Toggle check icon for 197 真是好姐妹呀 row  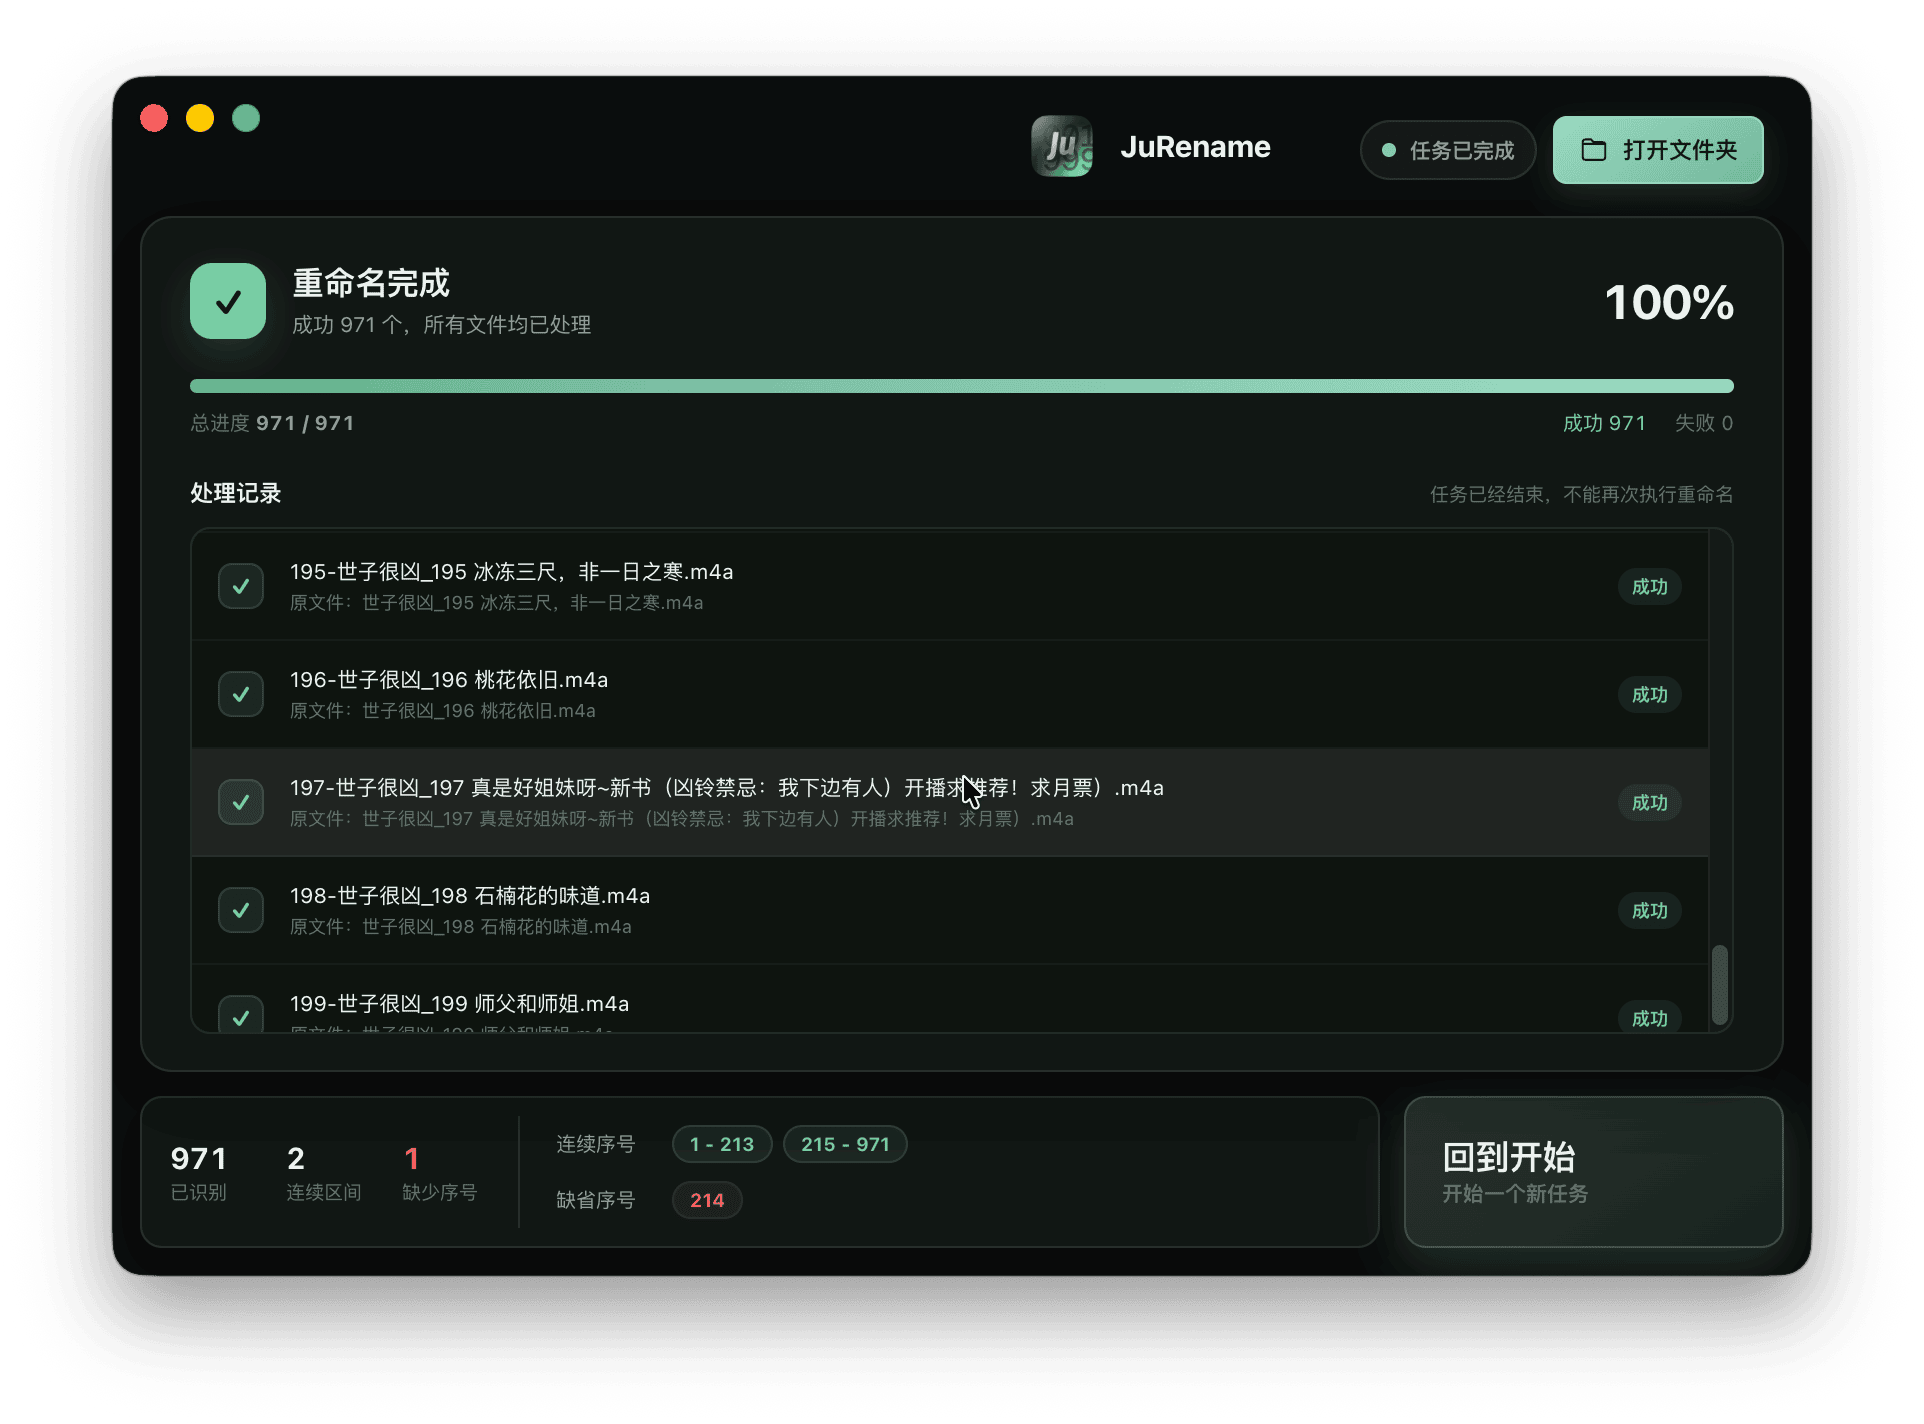(x=241, y=803)
